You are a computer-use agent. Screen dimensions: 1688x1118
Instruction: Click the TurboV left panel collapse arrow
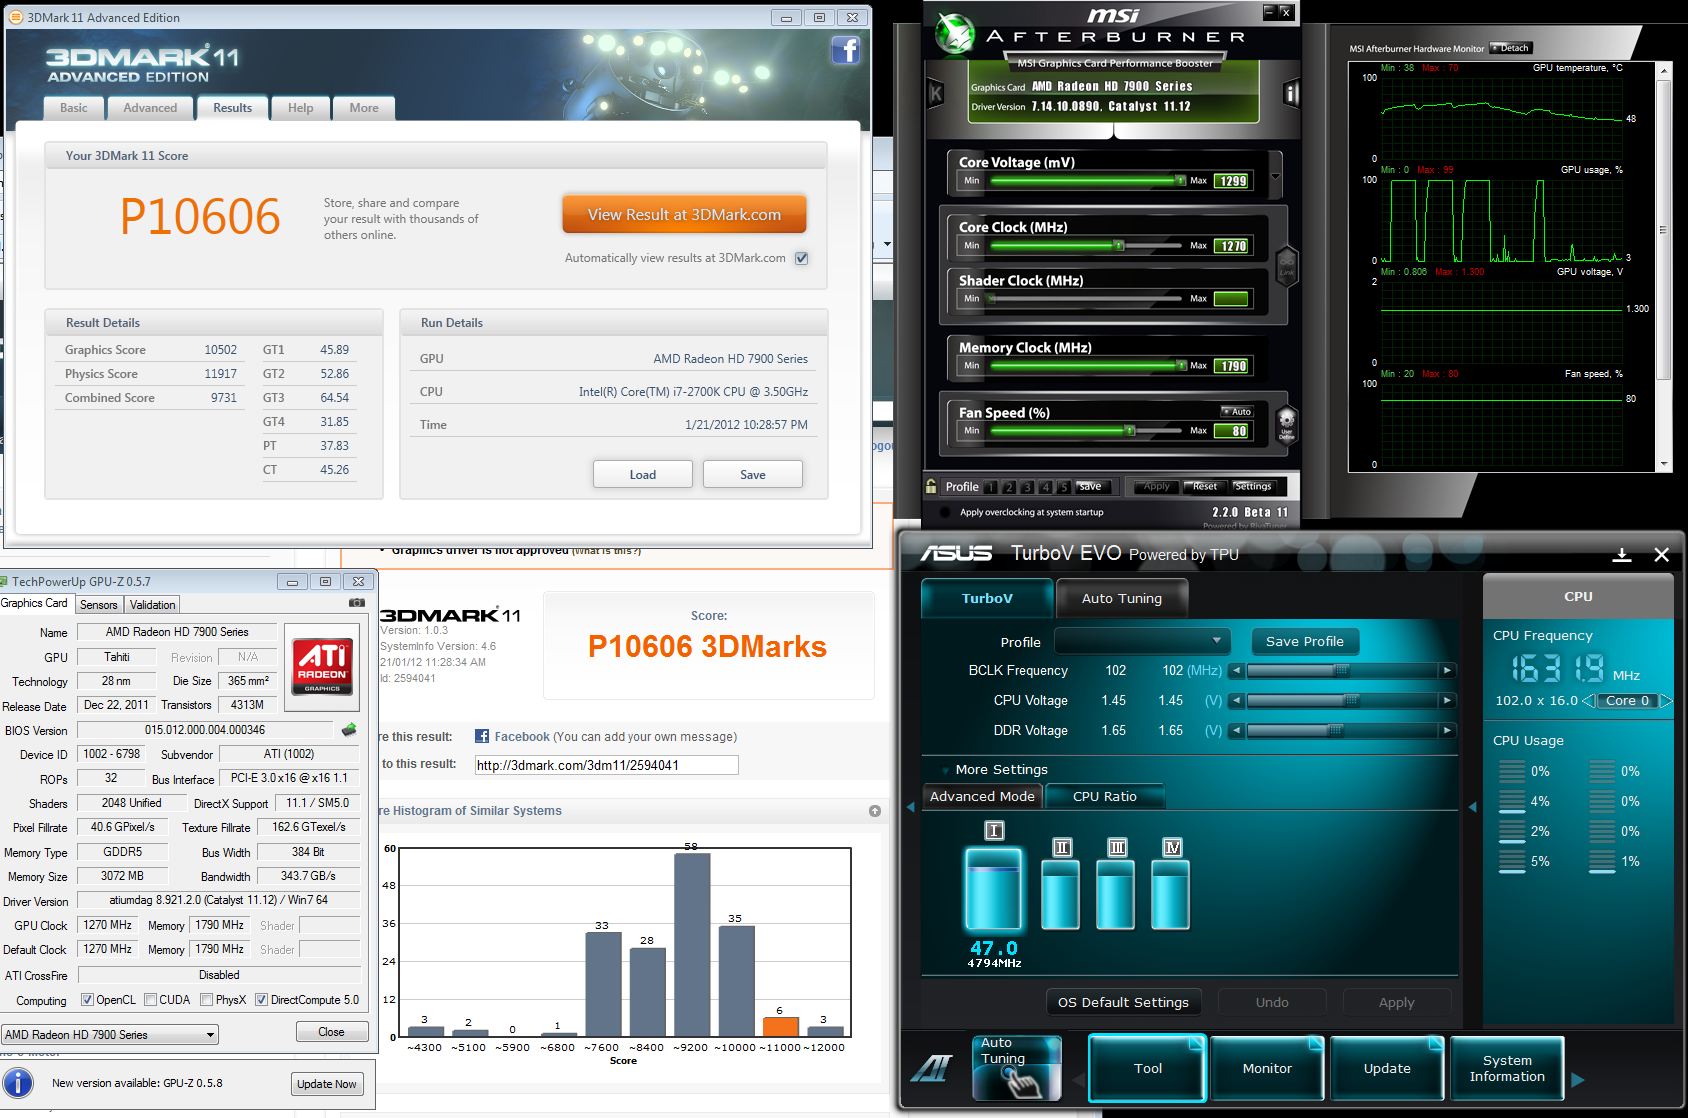pos(910,807)
